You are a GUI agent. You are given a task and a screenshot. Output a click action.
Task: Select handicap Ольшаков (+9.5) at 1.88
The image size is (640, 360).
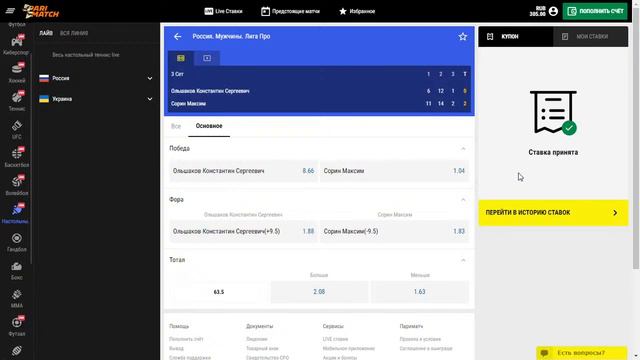click(x=243, y=231)
